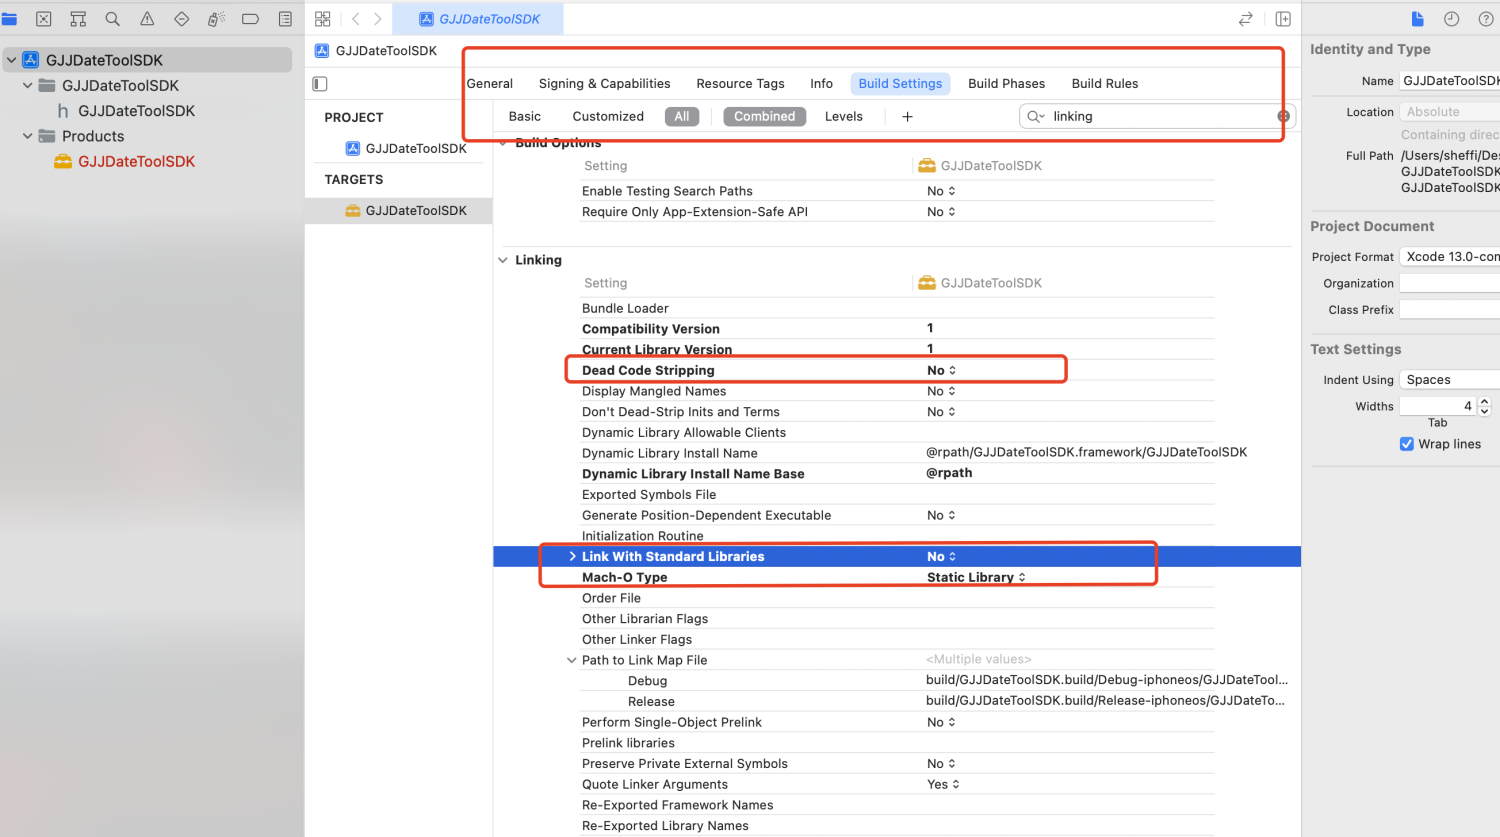The height and width of the screenshot is (837, 1500).
Task: Open Enable Testing Search Paths popup
Action: point(941,191)
